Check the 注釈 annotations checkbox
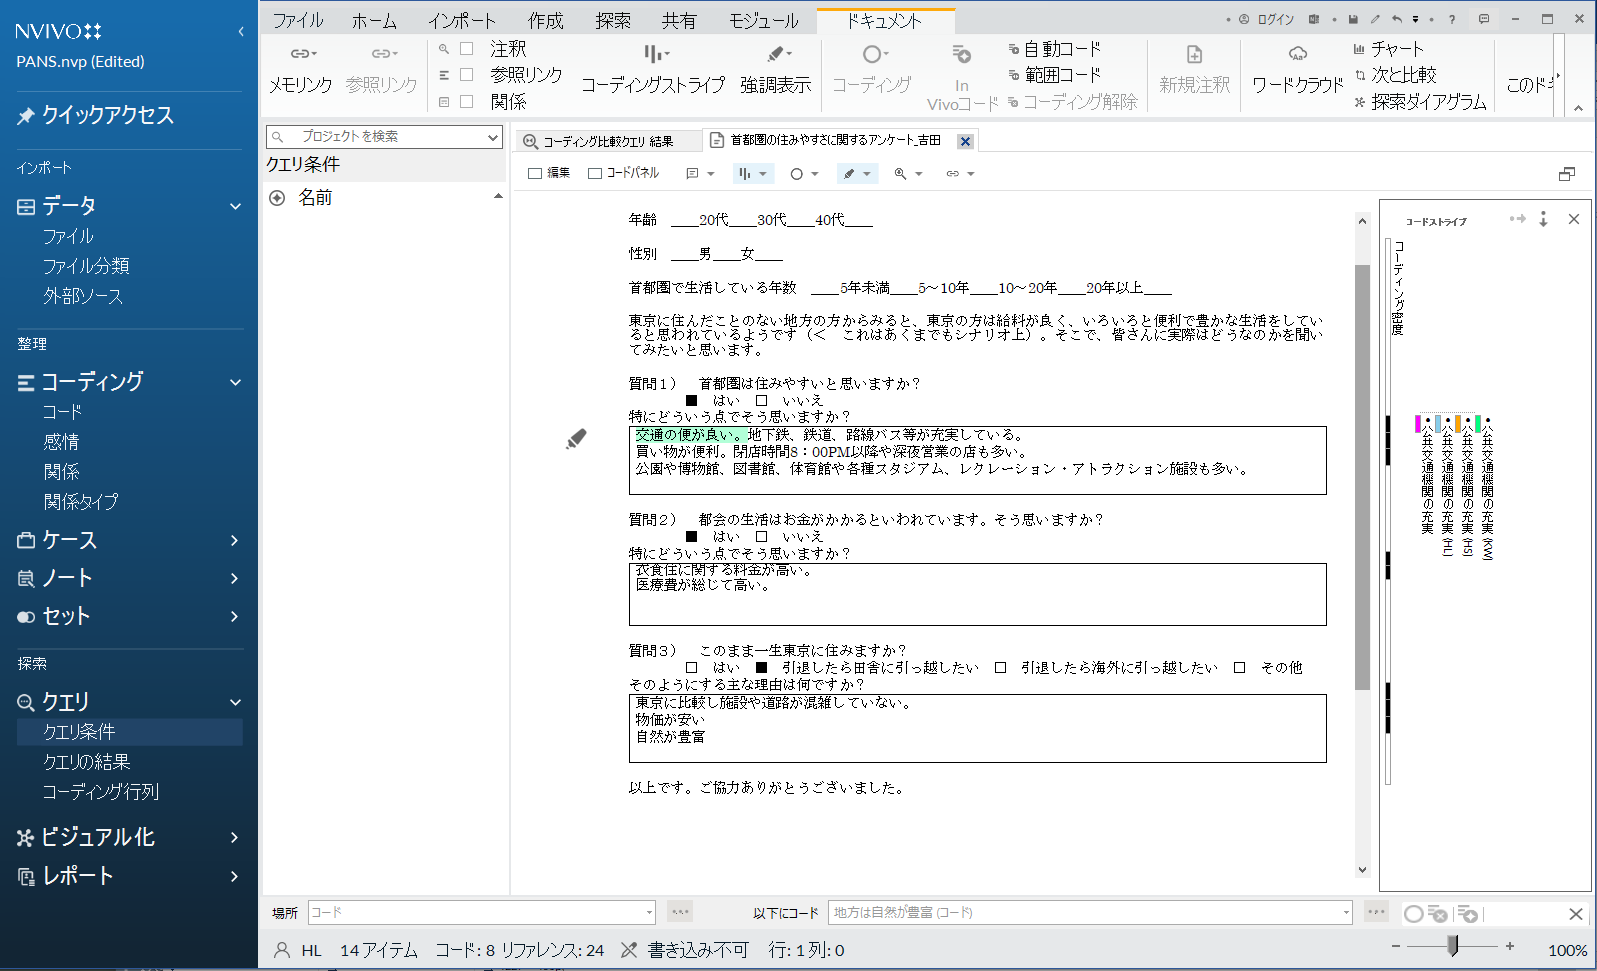This screenshot has width=1597, height=971. 466,49
